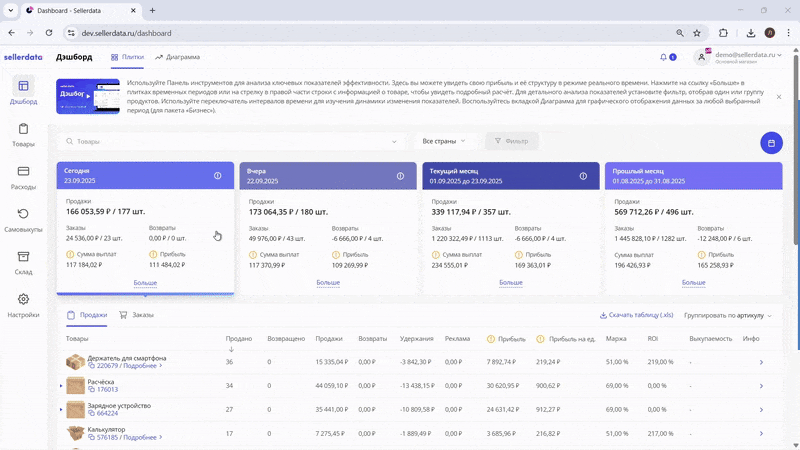Screen dimensions: 800x450
Task: Open Склад warehouse sidebar icon
Action: pos(23,262)
